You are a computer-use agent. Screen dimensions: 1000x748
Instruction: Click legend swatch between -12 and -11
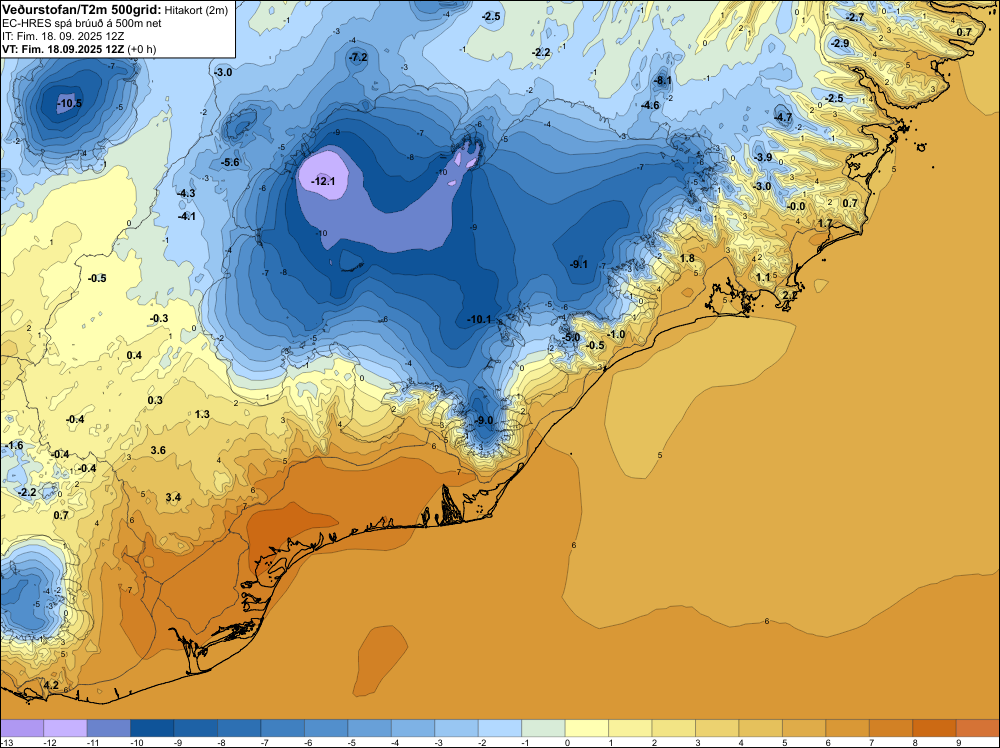click(65, 728)
